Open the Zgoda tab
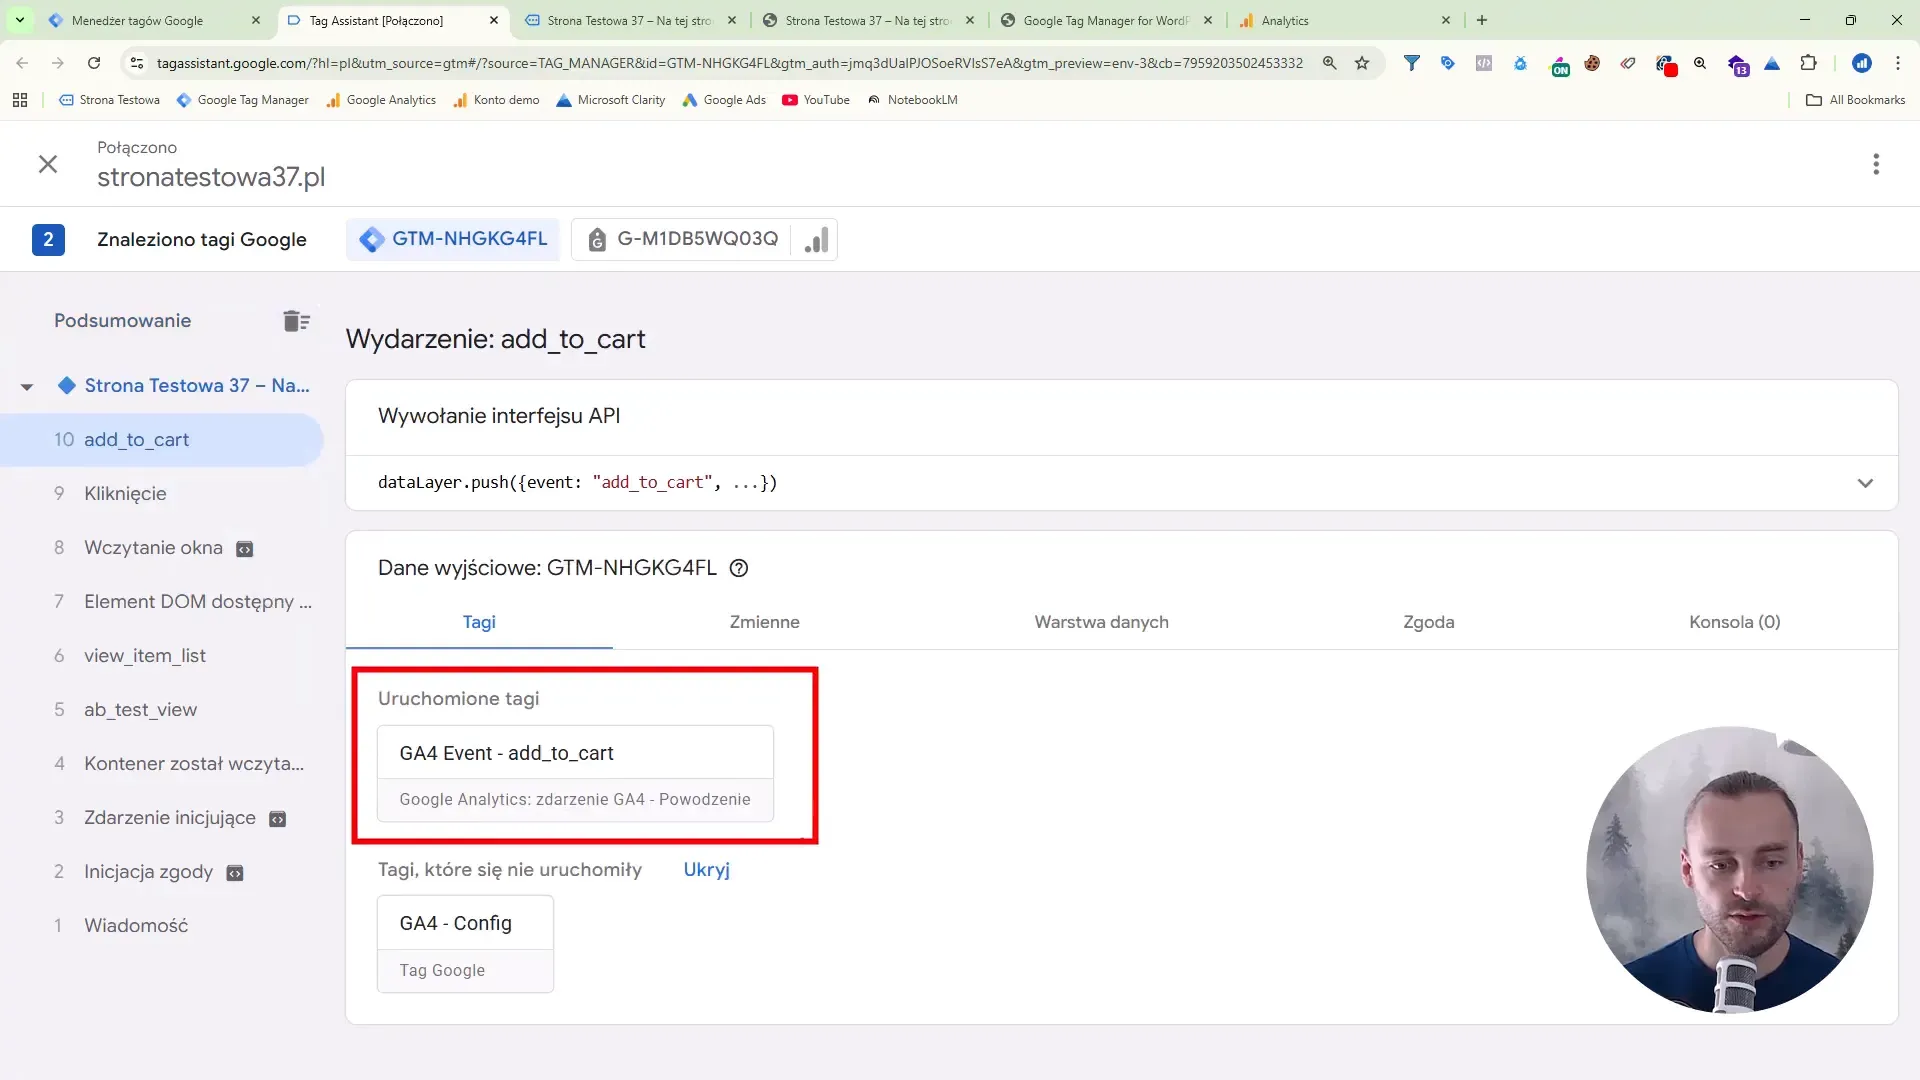The image size is (1920, 1080). (x=1428, y=622)
